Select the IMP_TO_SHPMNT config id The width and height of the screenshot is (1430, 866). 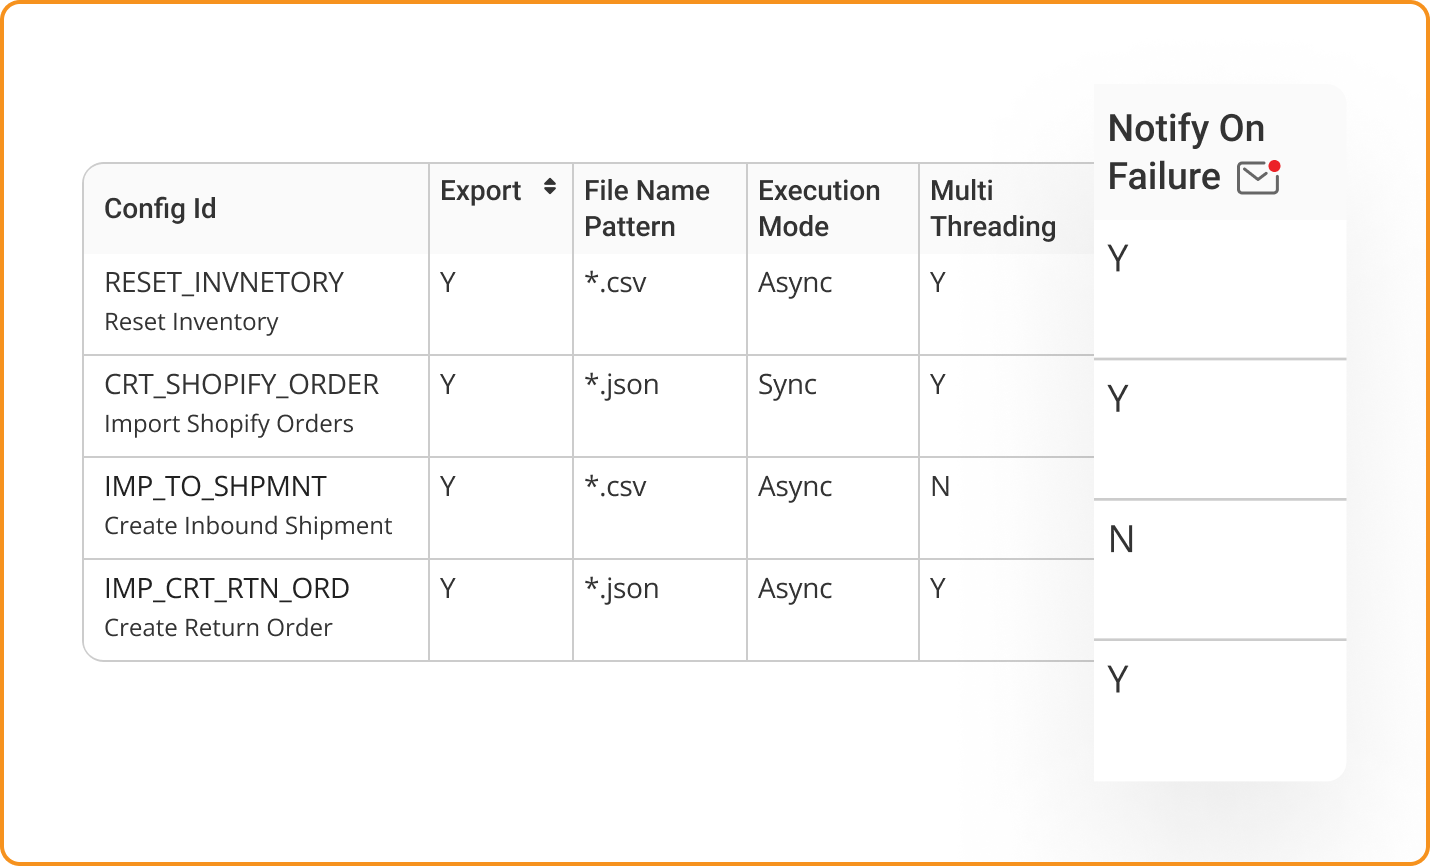point(216,487)
